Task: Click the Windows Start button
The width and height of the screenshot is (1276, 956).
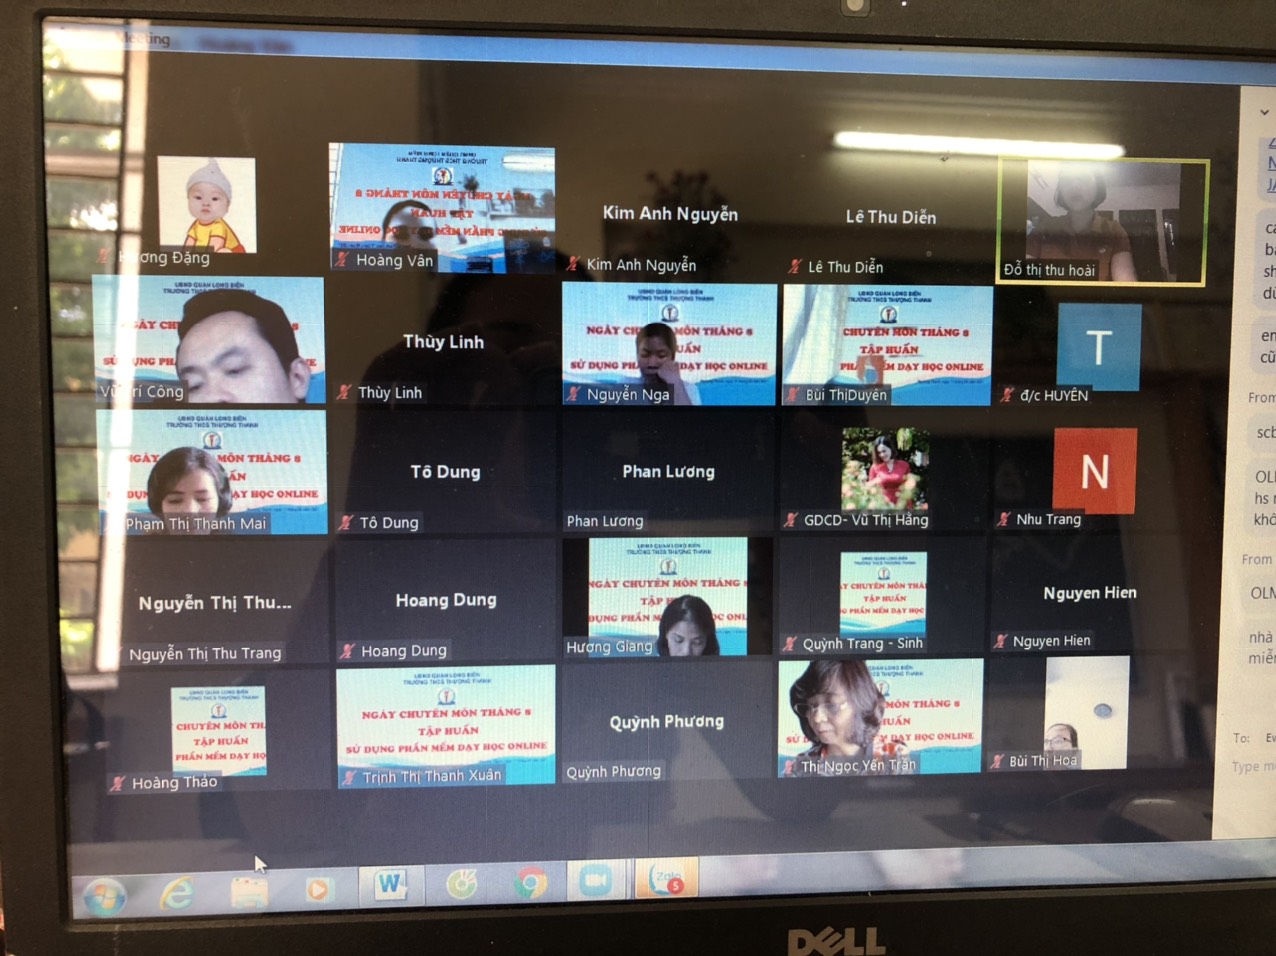Action: 104,895
